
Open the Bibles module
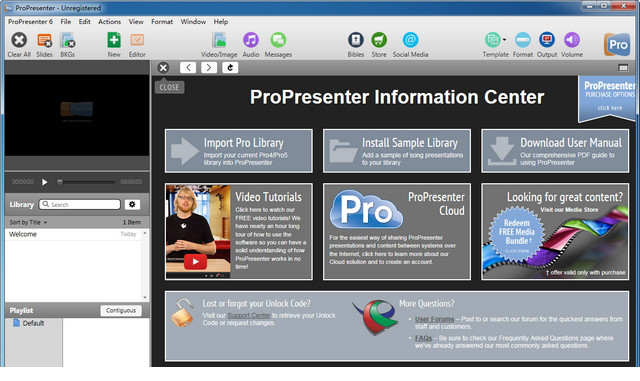coord(356,40)
